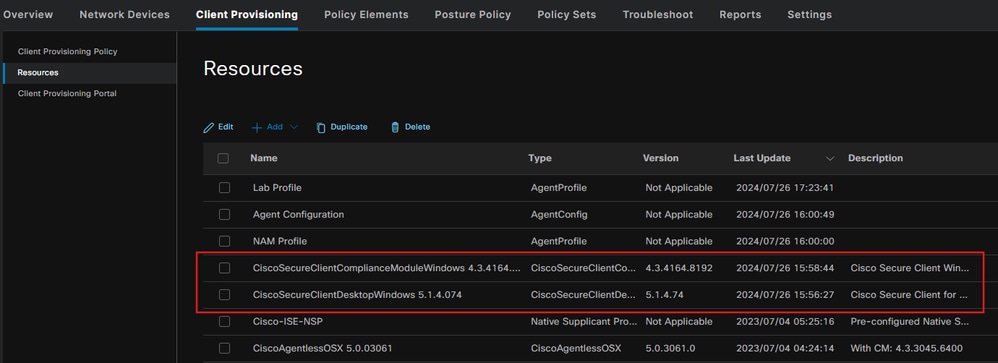The height and width of the screenshot is (363, 998).
Task: Click the Duplicate pages icon
Action: pos(321,127)
